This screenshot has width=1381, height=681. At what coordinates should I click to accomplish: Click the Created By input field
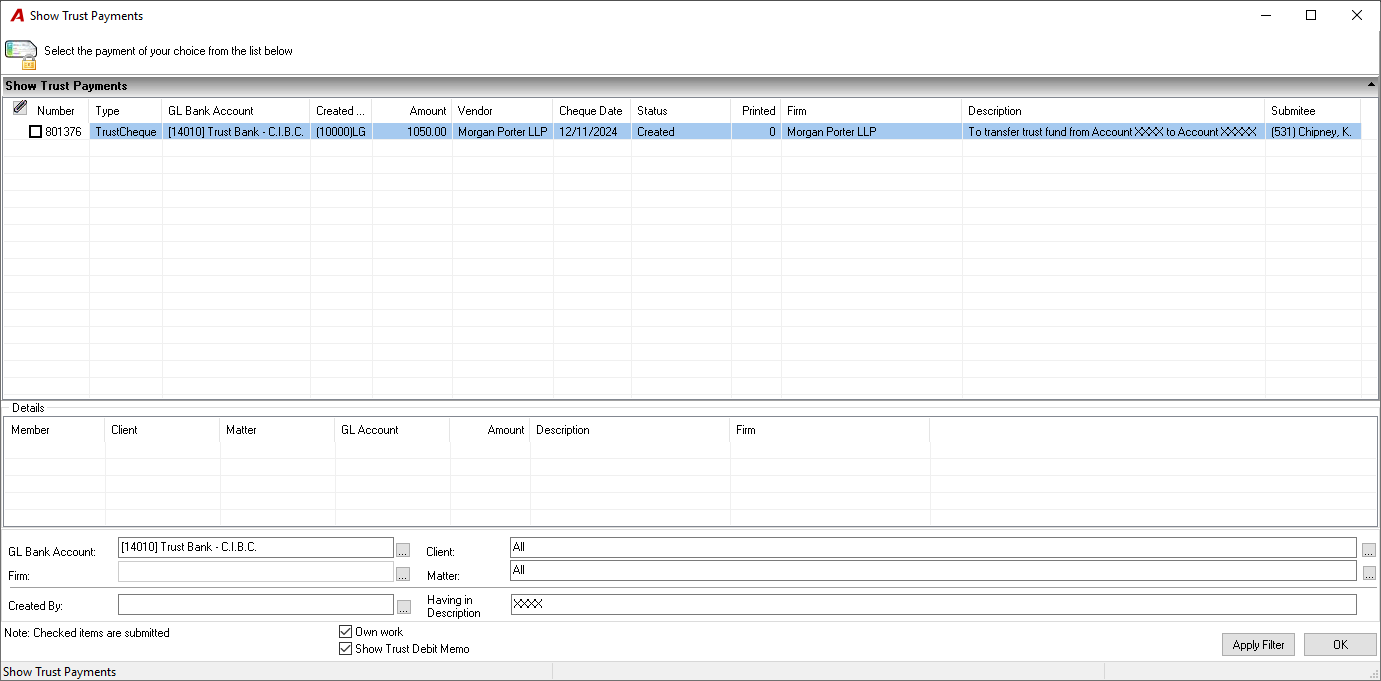click(x=256, y=604)
